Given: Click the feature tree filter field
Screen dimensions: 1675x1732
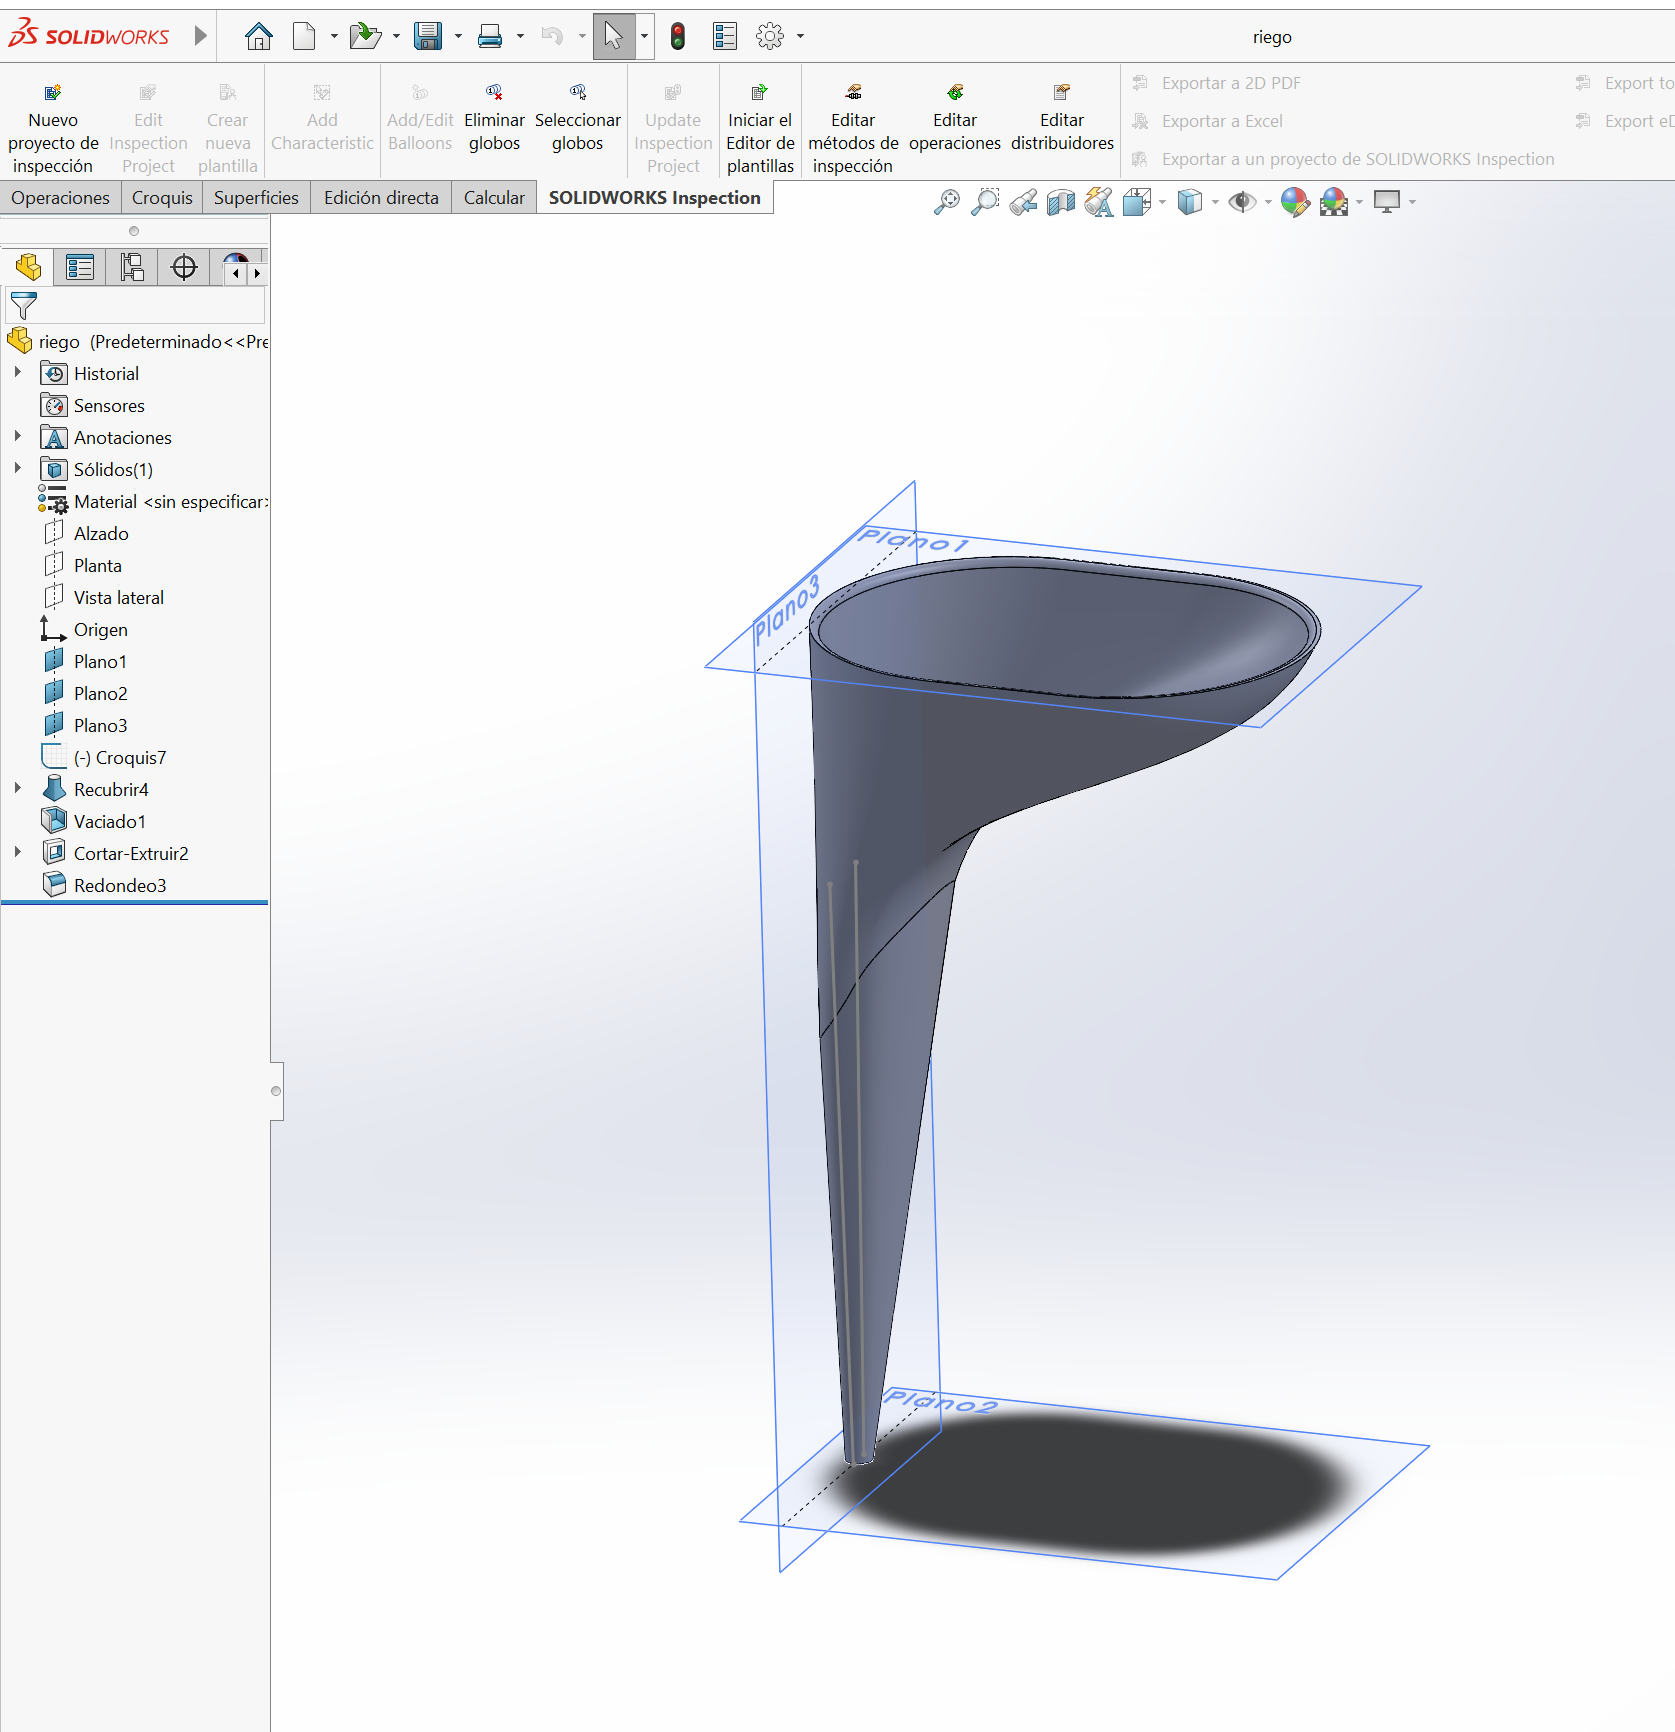Looking at the screenshot, I should click(136, 305).
